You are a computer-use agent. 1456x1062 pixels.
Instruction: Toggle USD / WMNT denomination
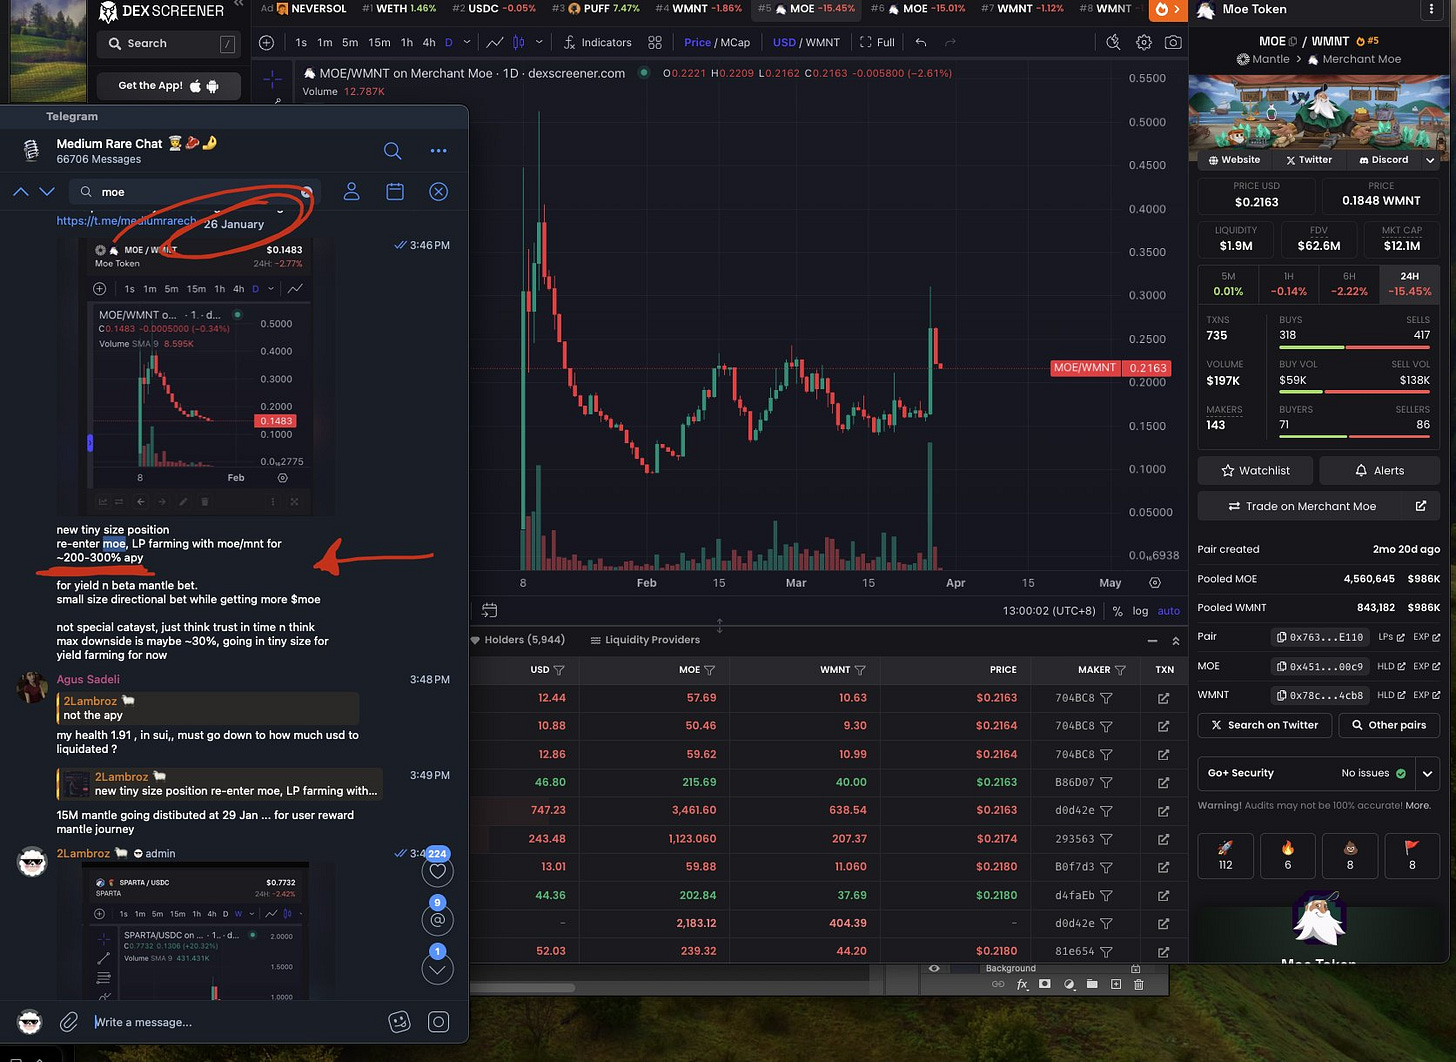[806, 42]
